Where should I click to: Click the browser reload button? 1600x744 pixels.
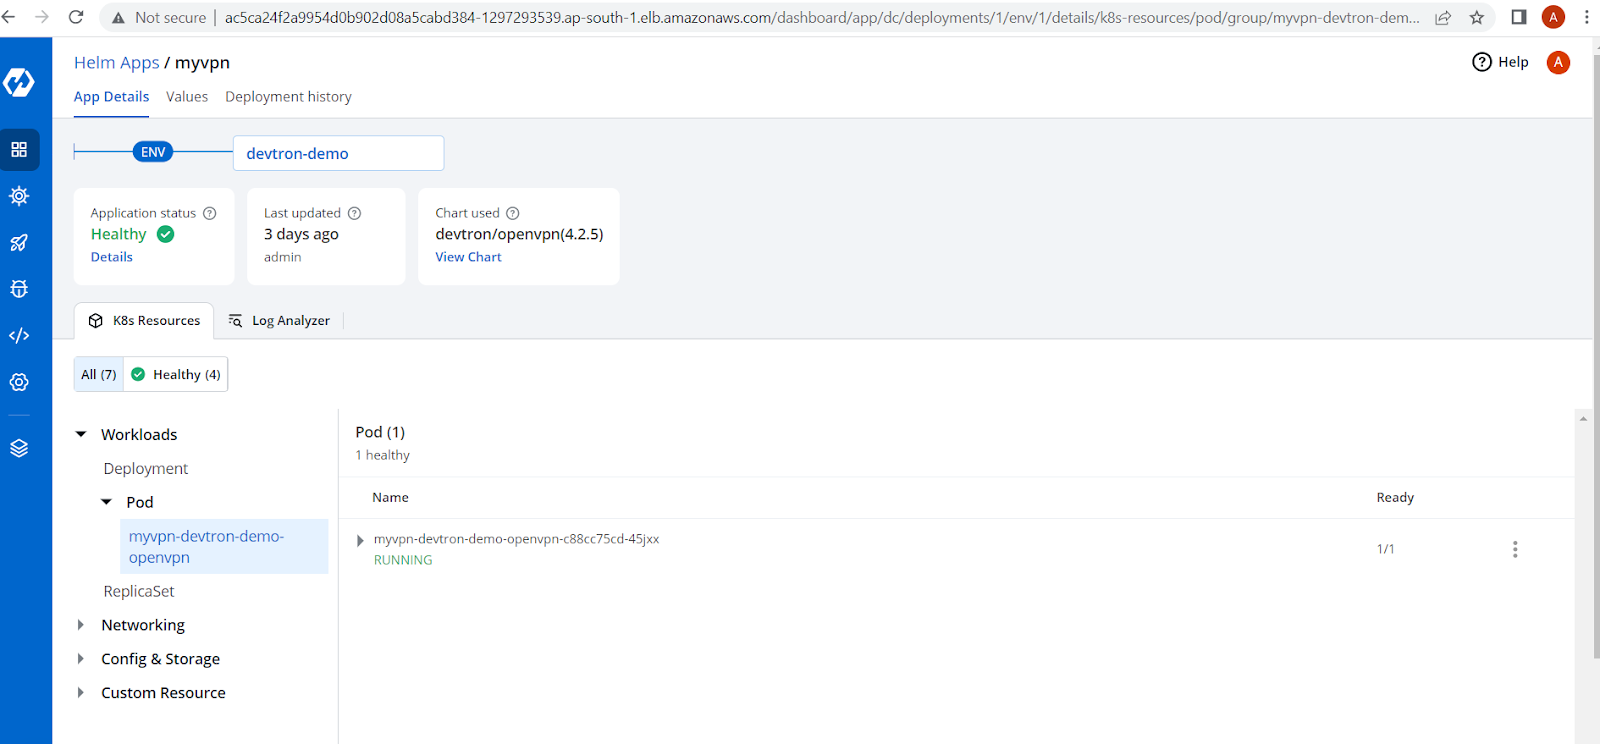pos(76,17)
